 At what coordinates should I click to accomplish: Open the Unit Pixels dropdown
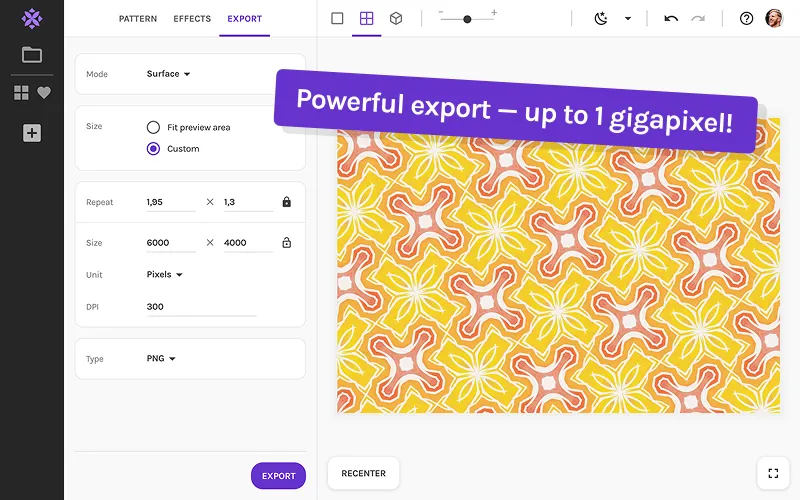pos(164,274)
